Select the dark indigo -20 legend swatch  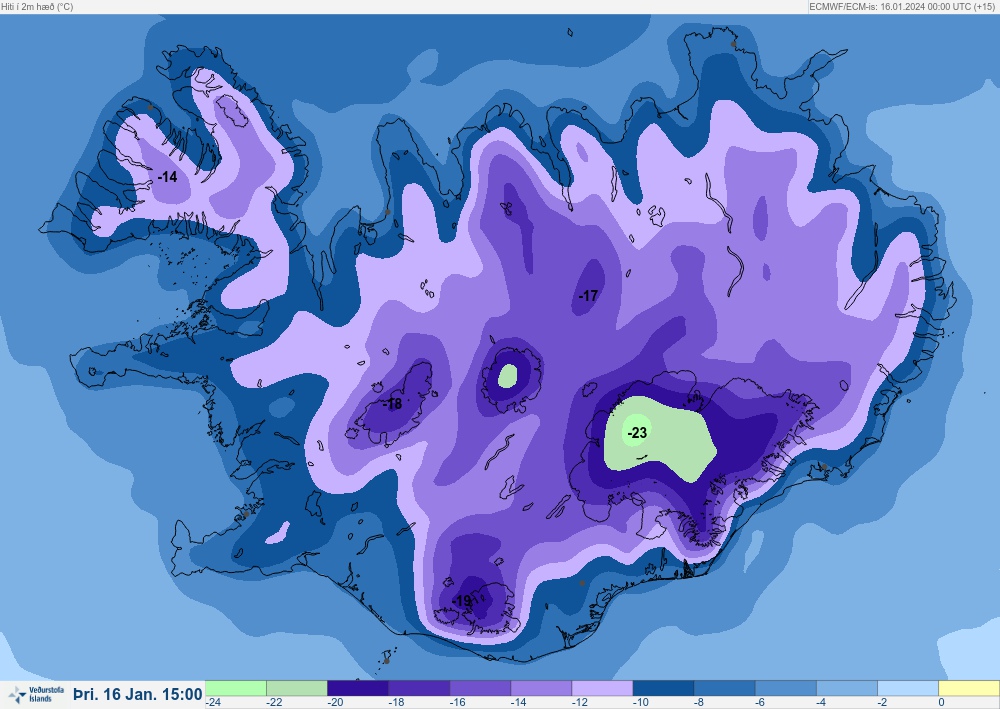(358, 688)
